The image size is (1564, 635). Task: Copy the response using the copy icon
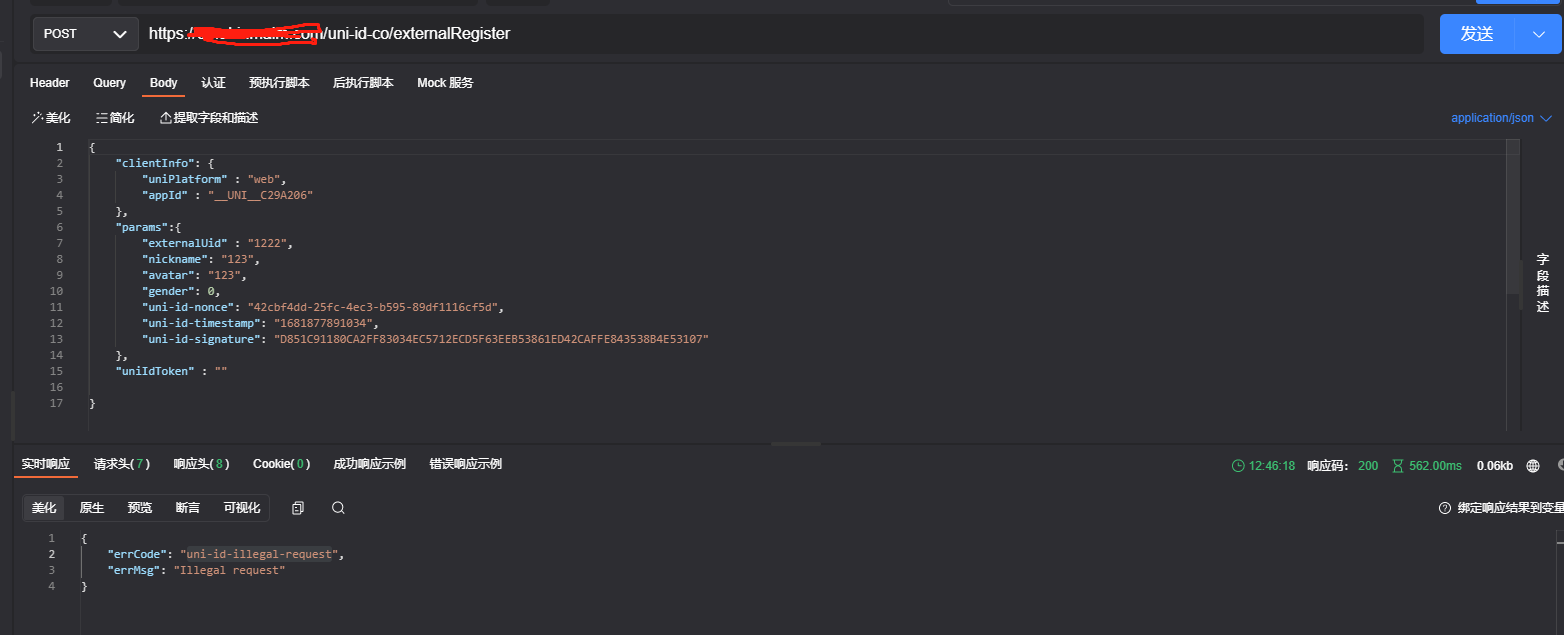pos(298,508)
